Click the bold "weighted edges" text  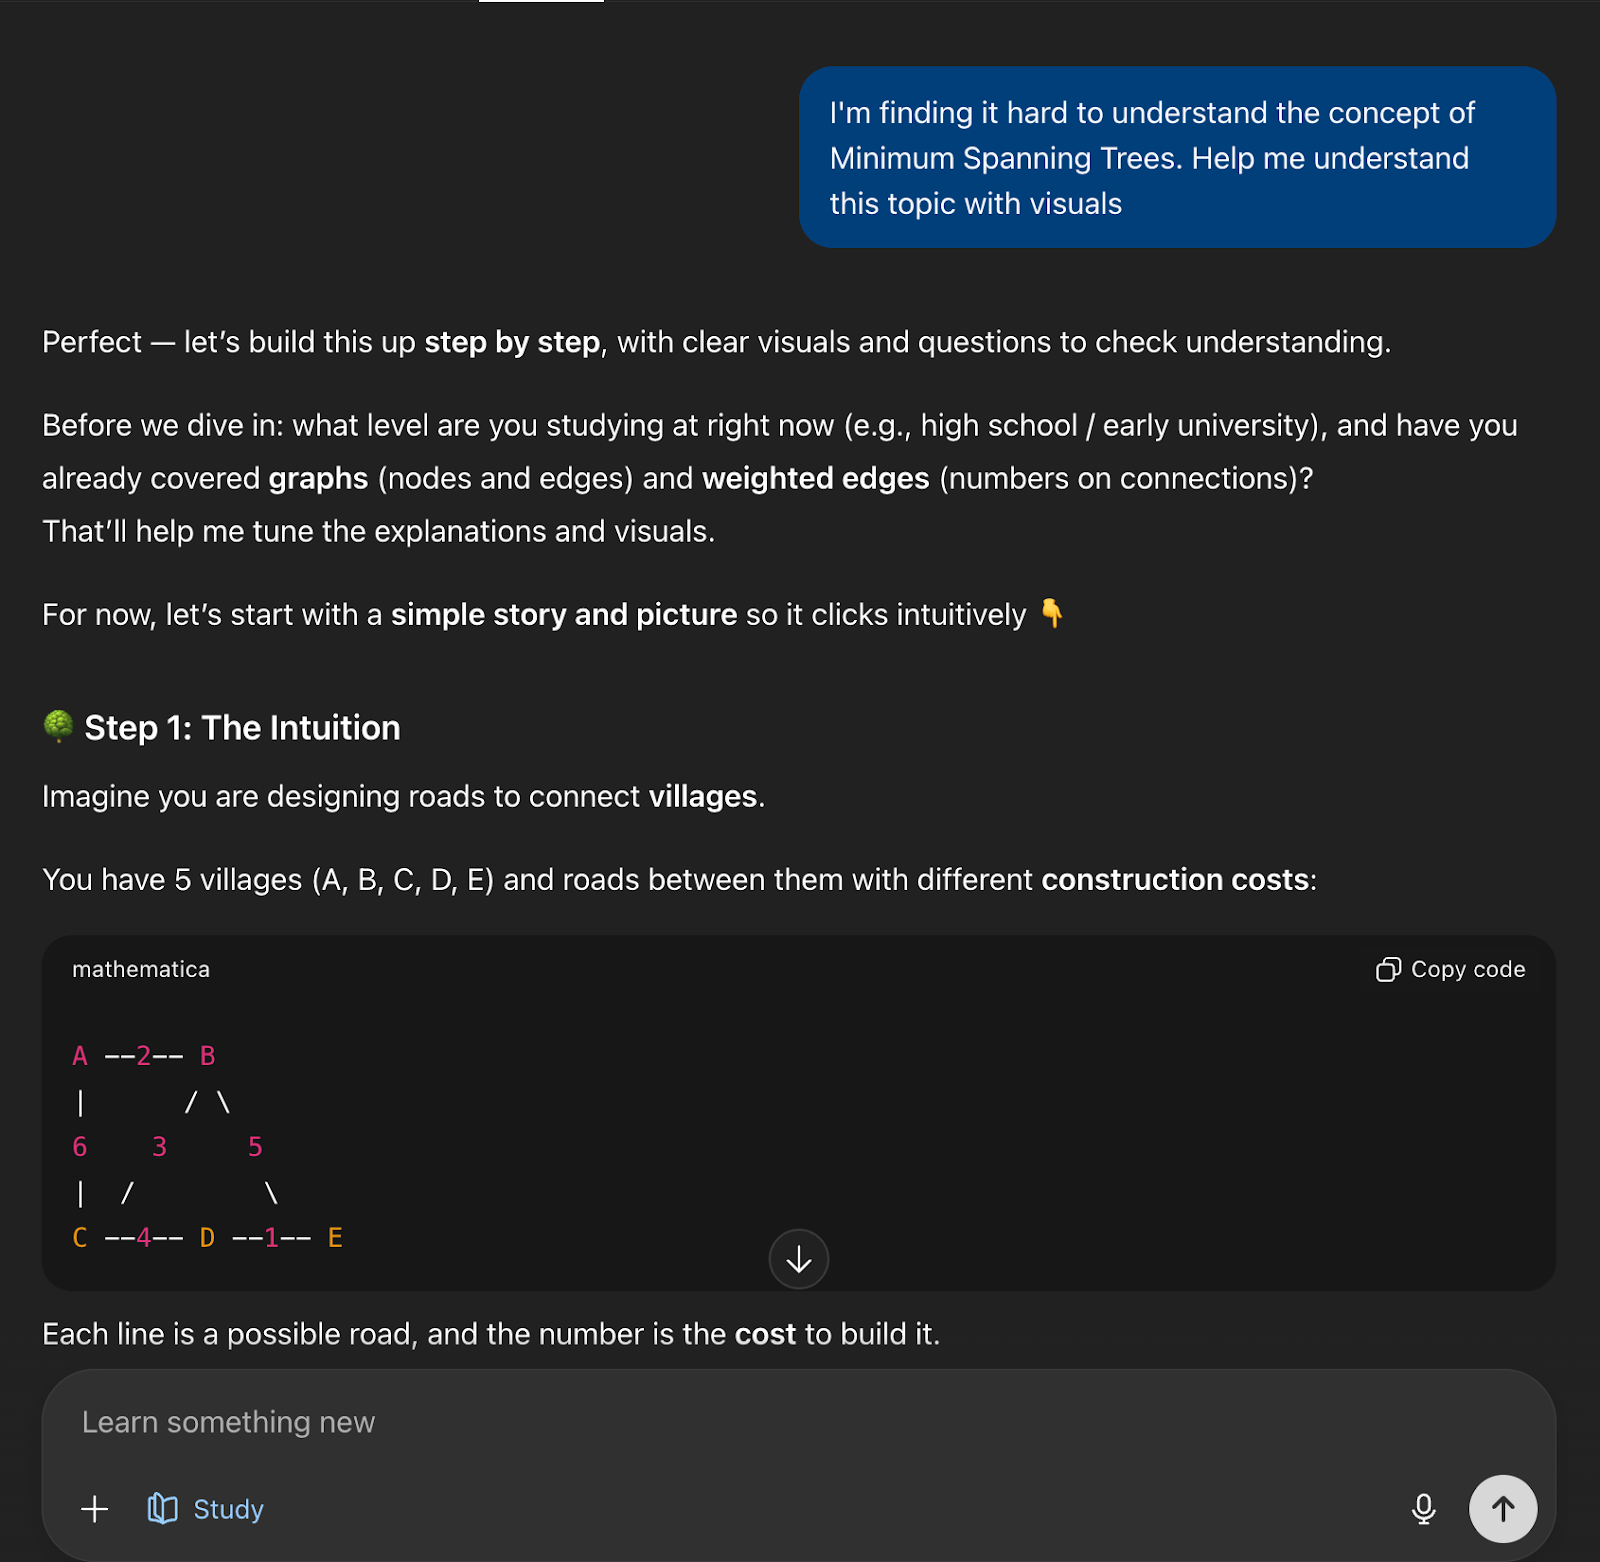point(815,478)
